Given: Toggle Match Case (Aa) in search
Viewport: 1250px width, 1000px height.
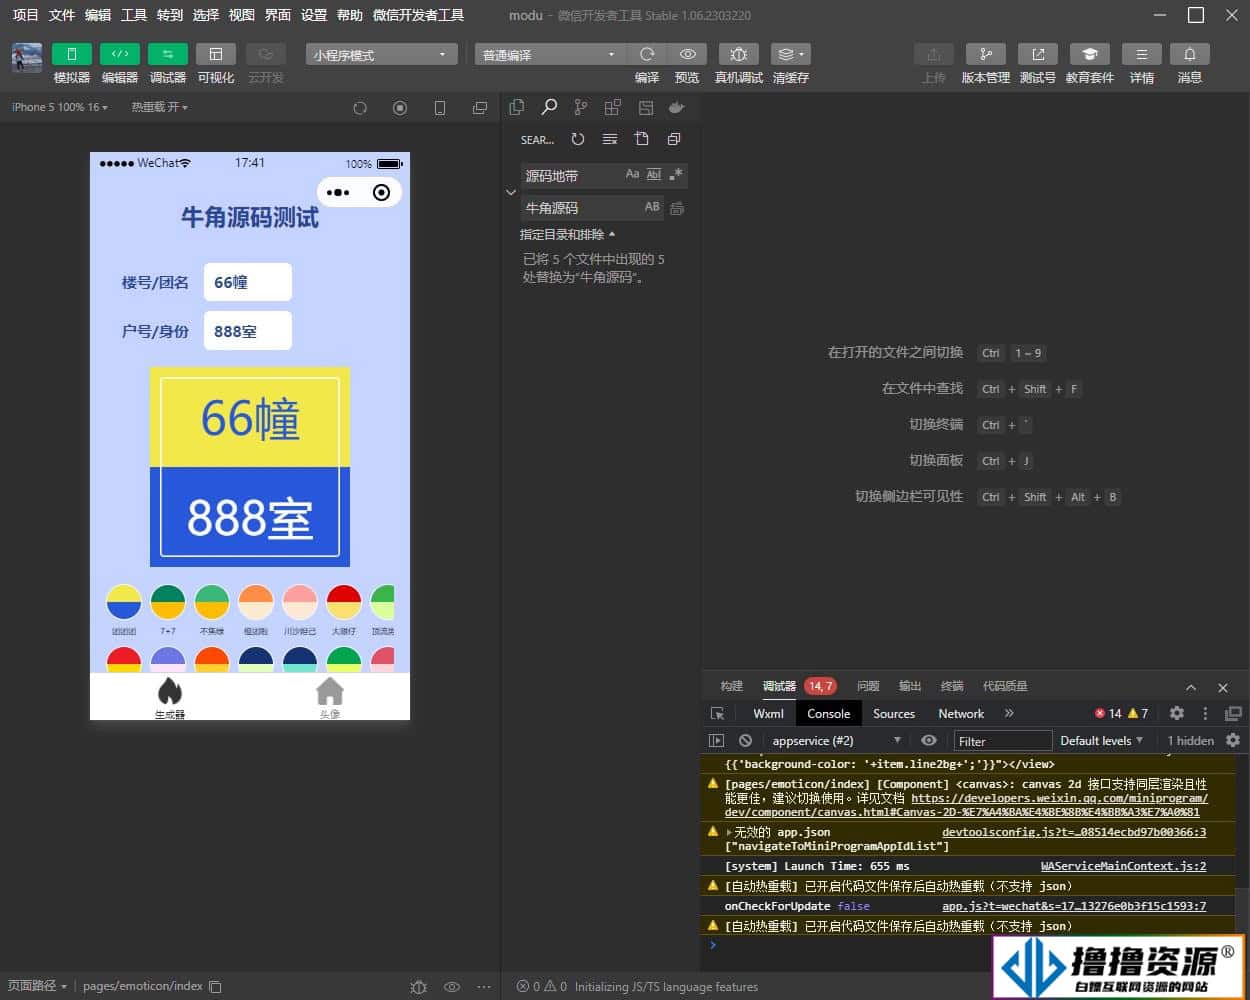Looking at the screenshot, I should coord(632,174).
